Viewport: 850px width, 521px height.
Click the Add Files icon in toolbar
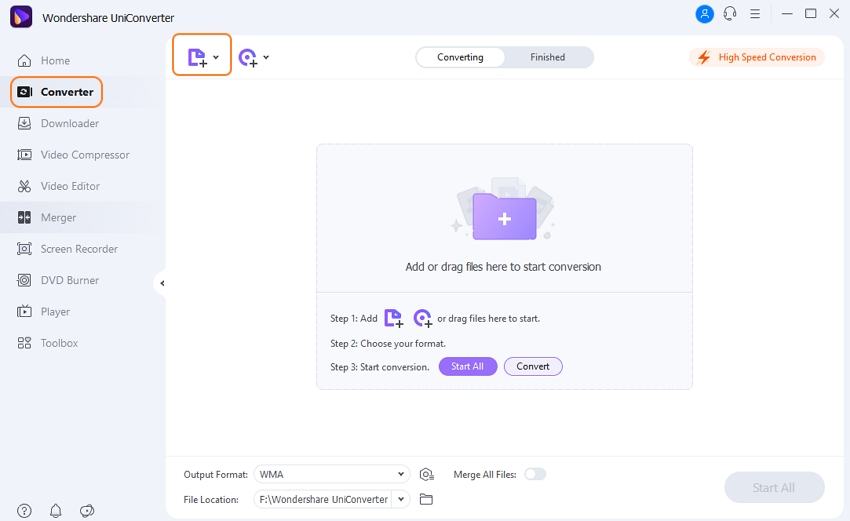(197, 57)
